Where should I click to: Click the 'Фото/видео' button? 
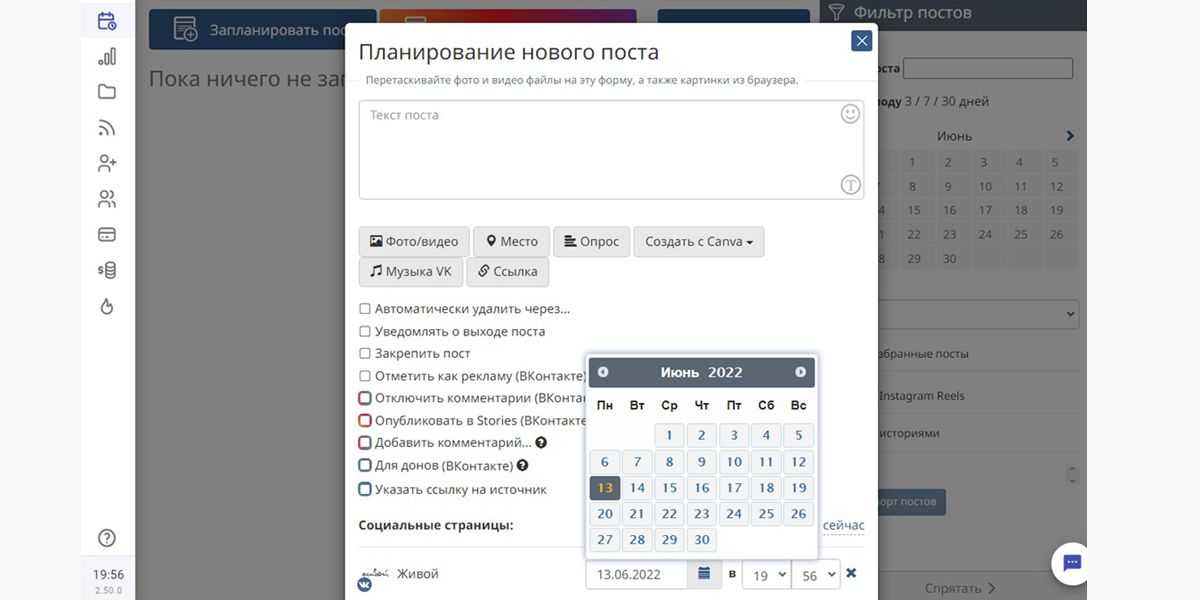coord(414,242)
